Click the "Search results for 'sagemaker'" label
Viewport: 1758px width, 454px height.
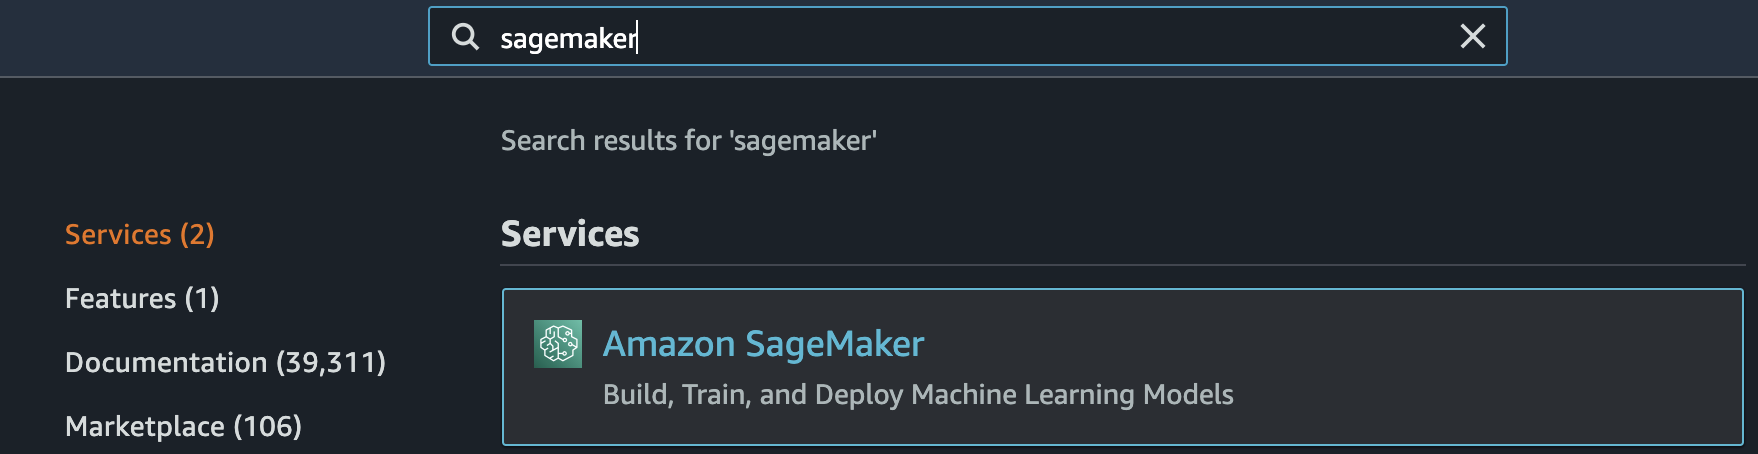[x=689, y=141]
